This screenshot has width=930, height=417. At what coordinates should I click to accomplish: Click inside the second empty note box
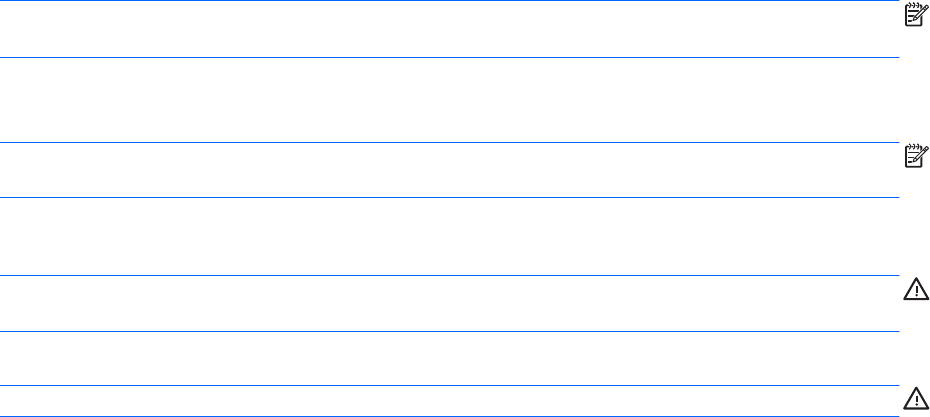448,170
